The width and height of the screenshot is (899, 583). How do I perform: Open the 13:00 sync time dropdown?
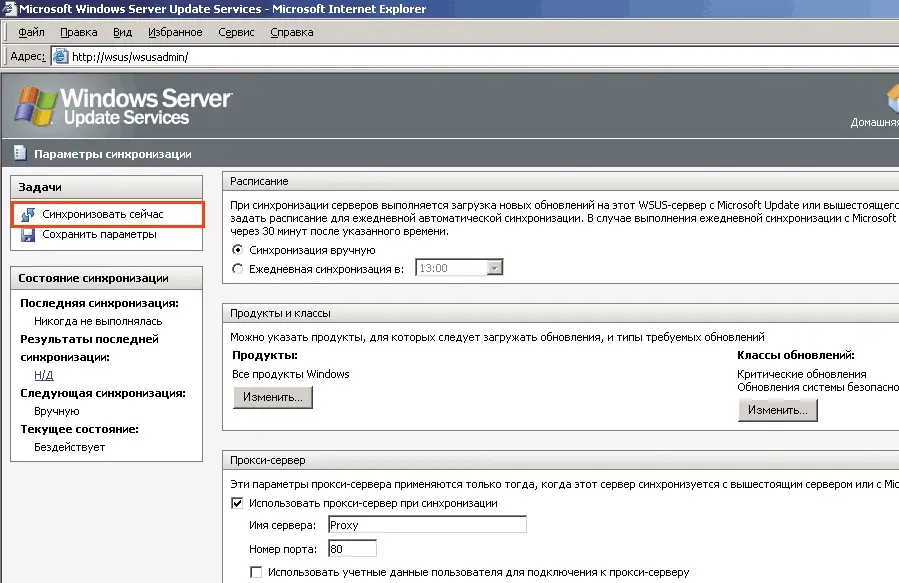[x=494, y=268]
